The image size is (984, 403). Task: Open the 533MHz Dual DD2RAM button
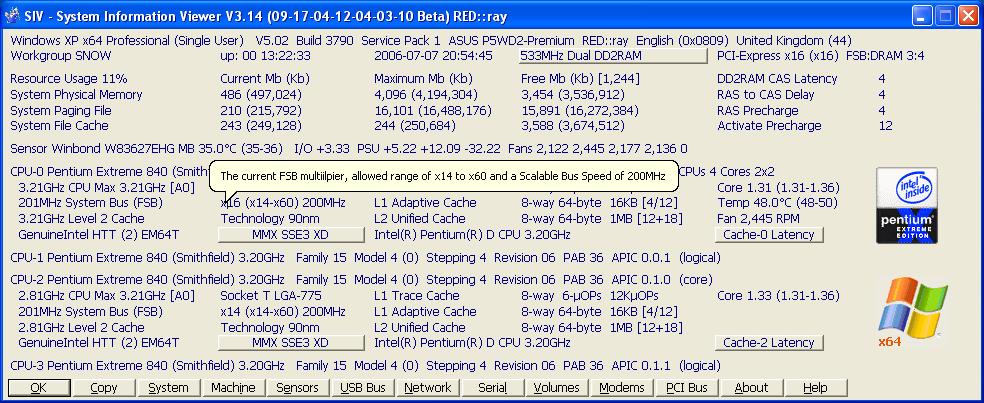(612, 56)
